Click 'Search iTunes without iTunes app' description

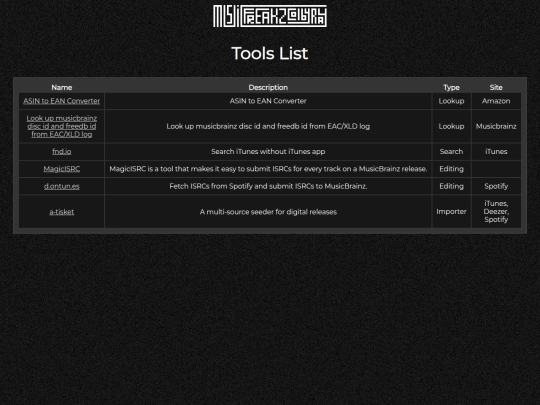tap(268, 152)
